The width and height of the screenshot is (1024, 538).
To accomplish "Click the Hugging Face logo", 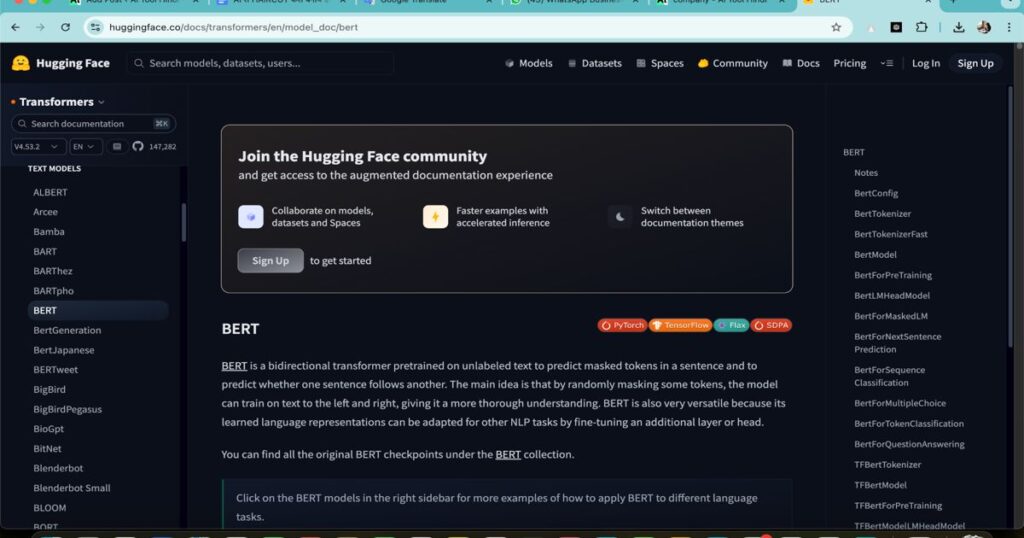I will [x=60, y=63].
